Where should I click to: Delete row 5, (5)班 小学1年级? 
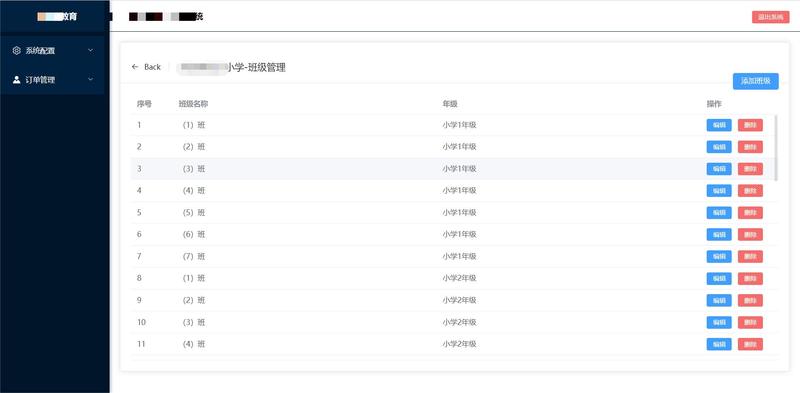[750, 213]
